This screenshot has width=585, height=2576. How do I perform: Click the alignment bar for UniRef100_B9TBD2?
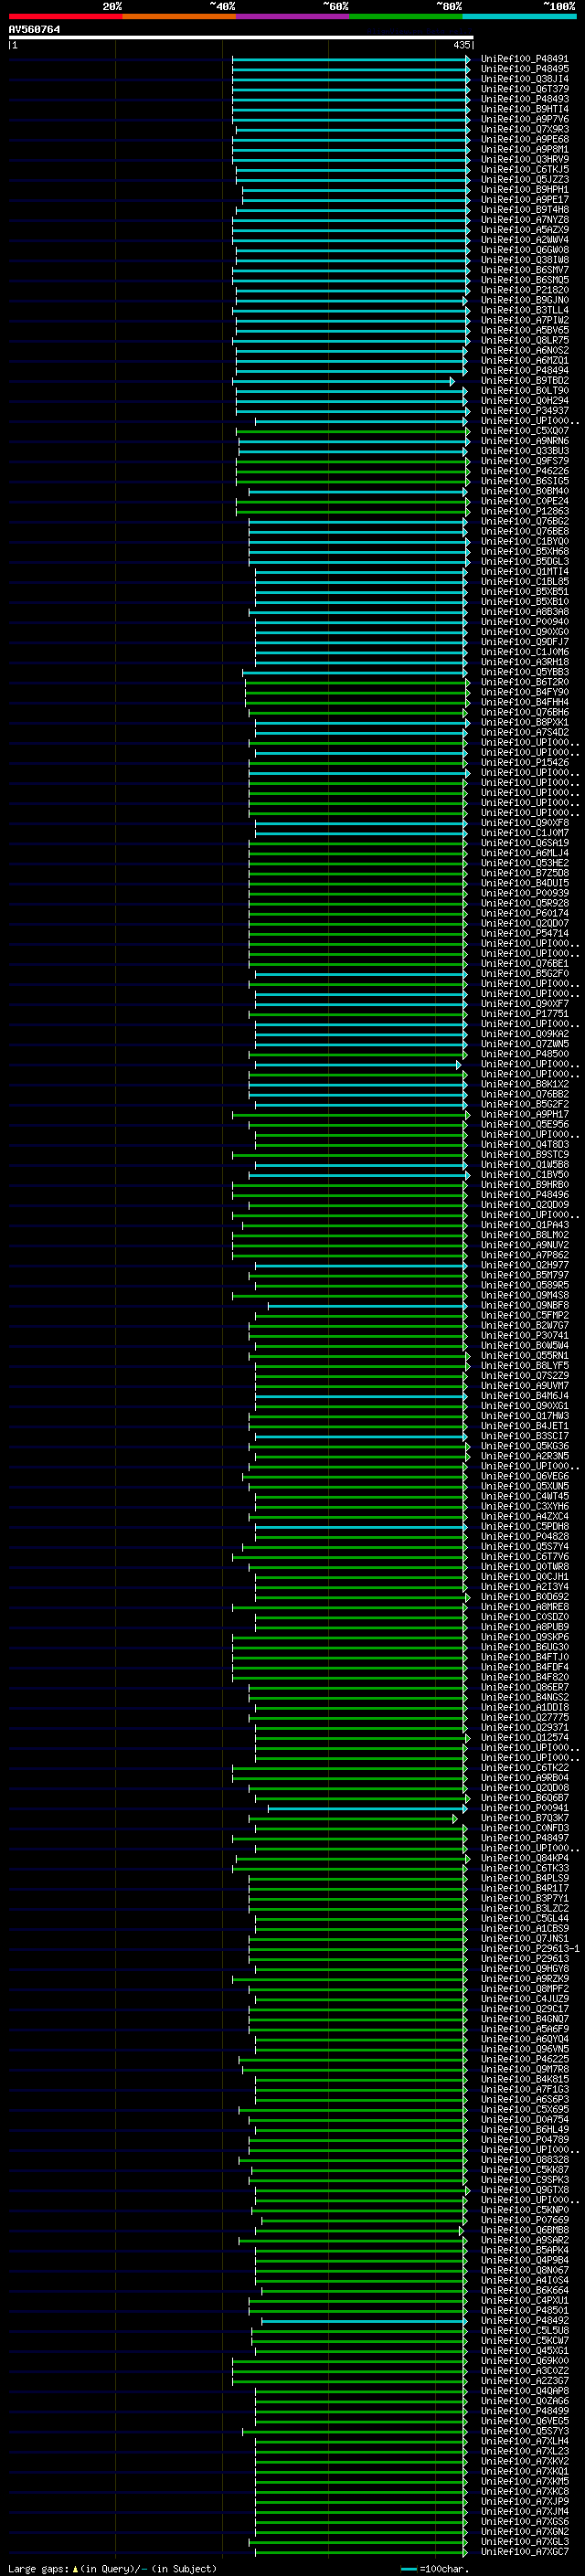343,381
